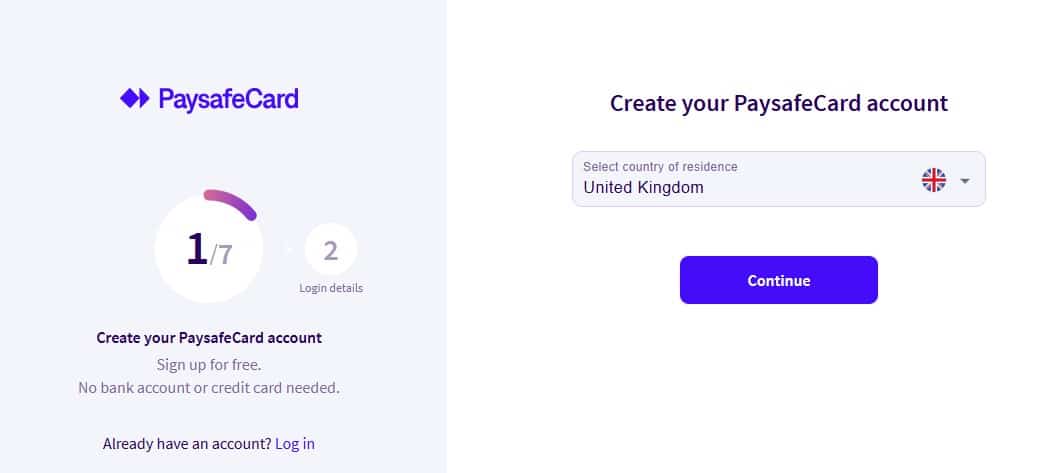Click the PaysafeCard wordmark text
The width and height of the screenshot is (1049, 473).
pos(228,98)
